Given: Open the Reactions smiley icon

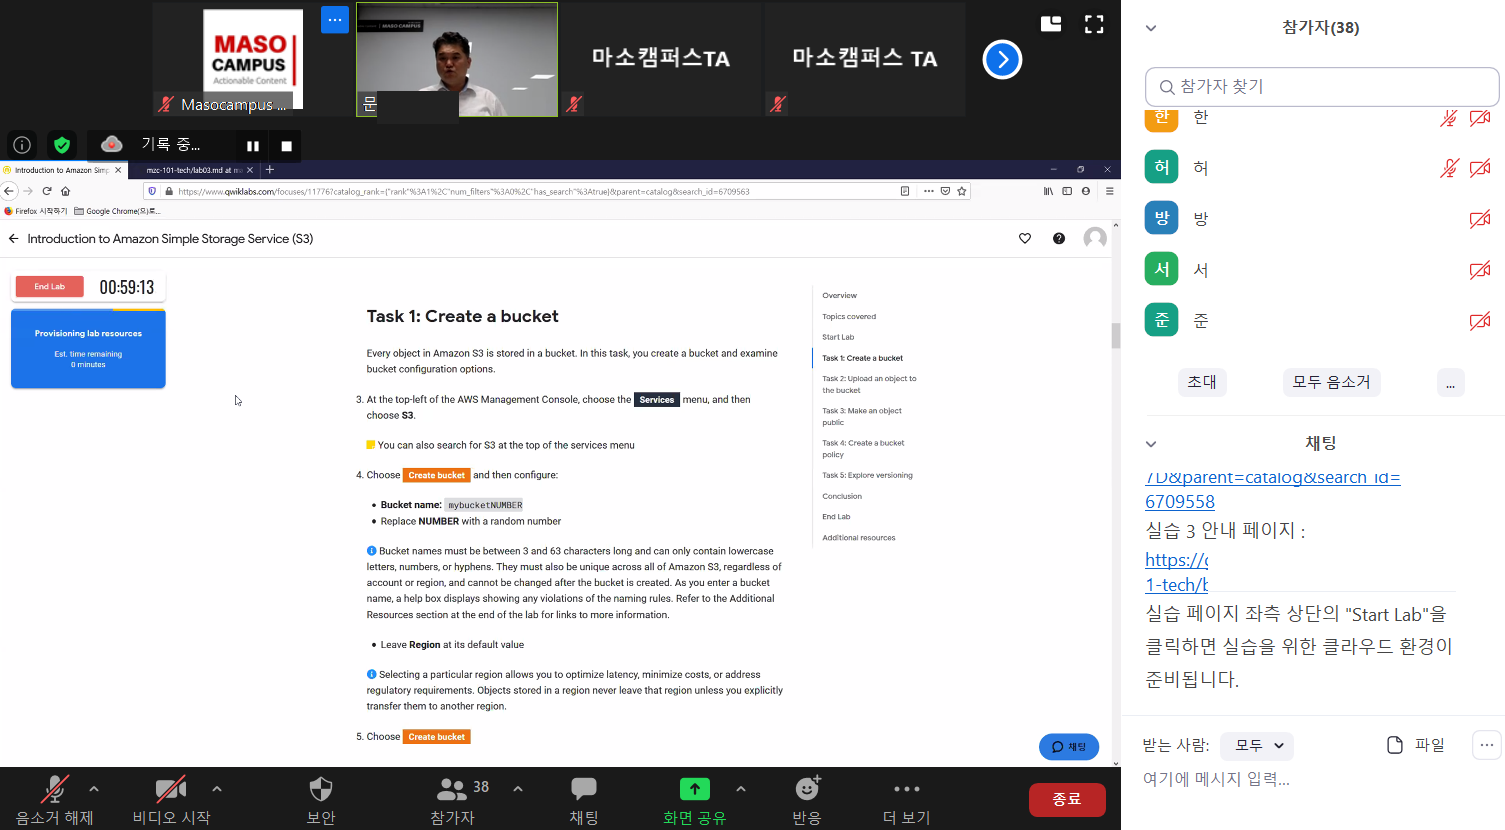Looking at the screenshot, I should point(807,790).
